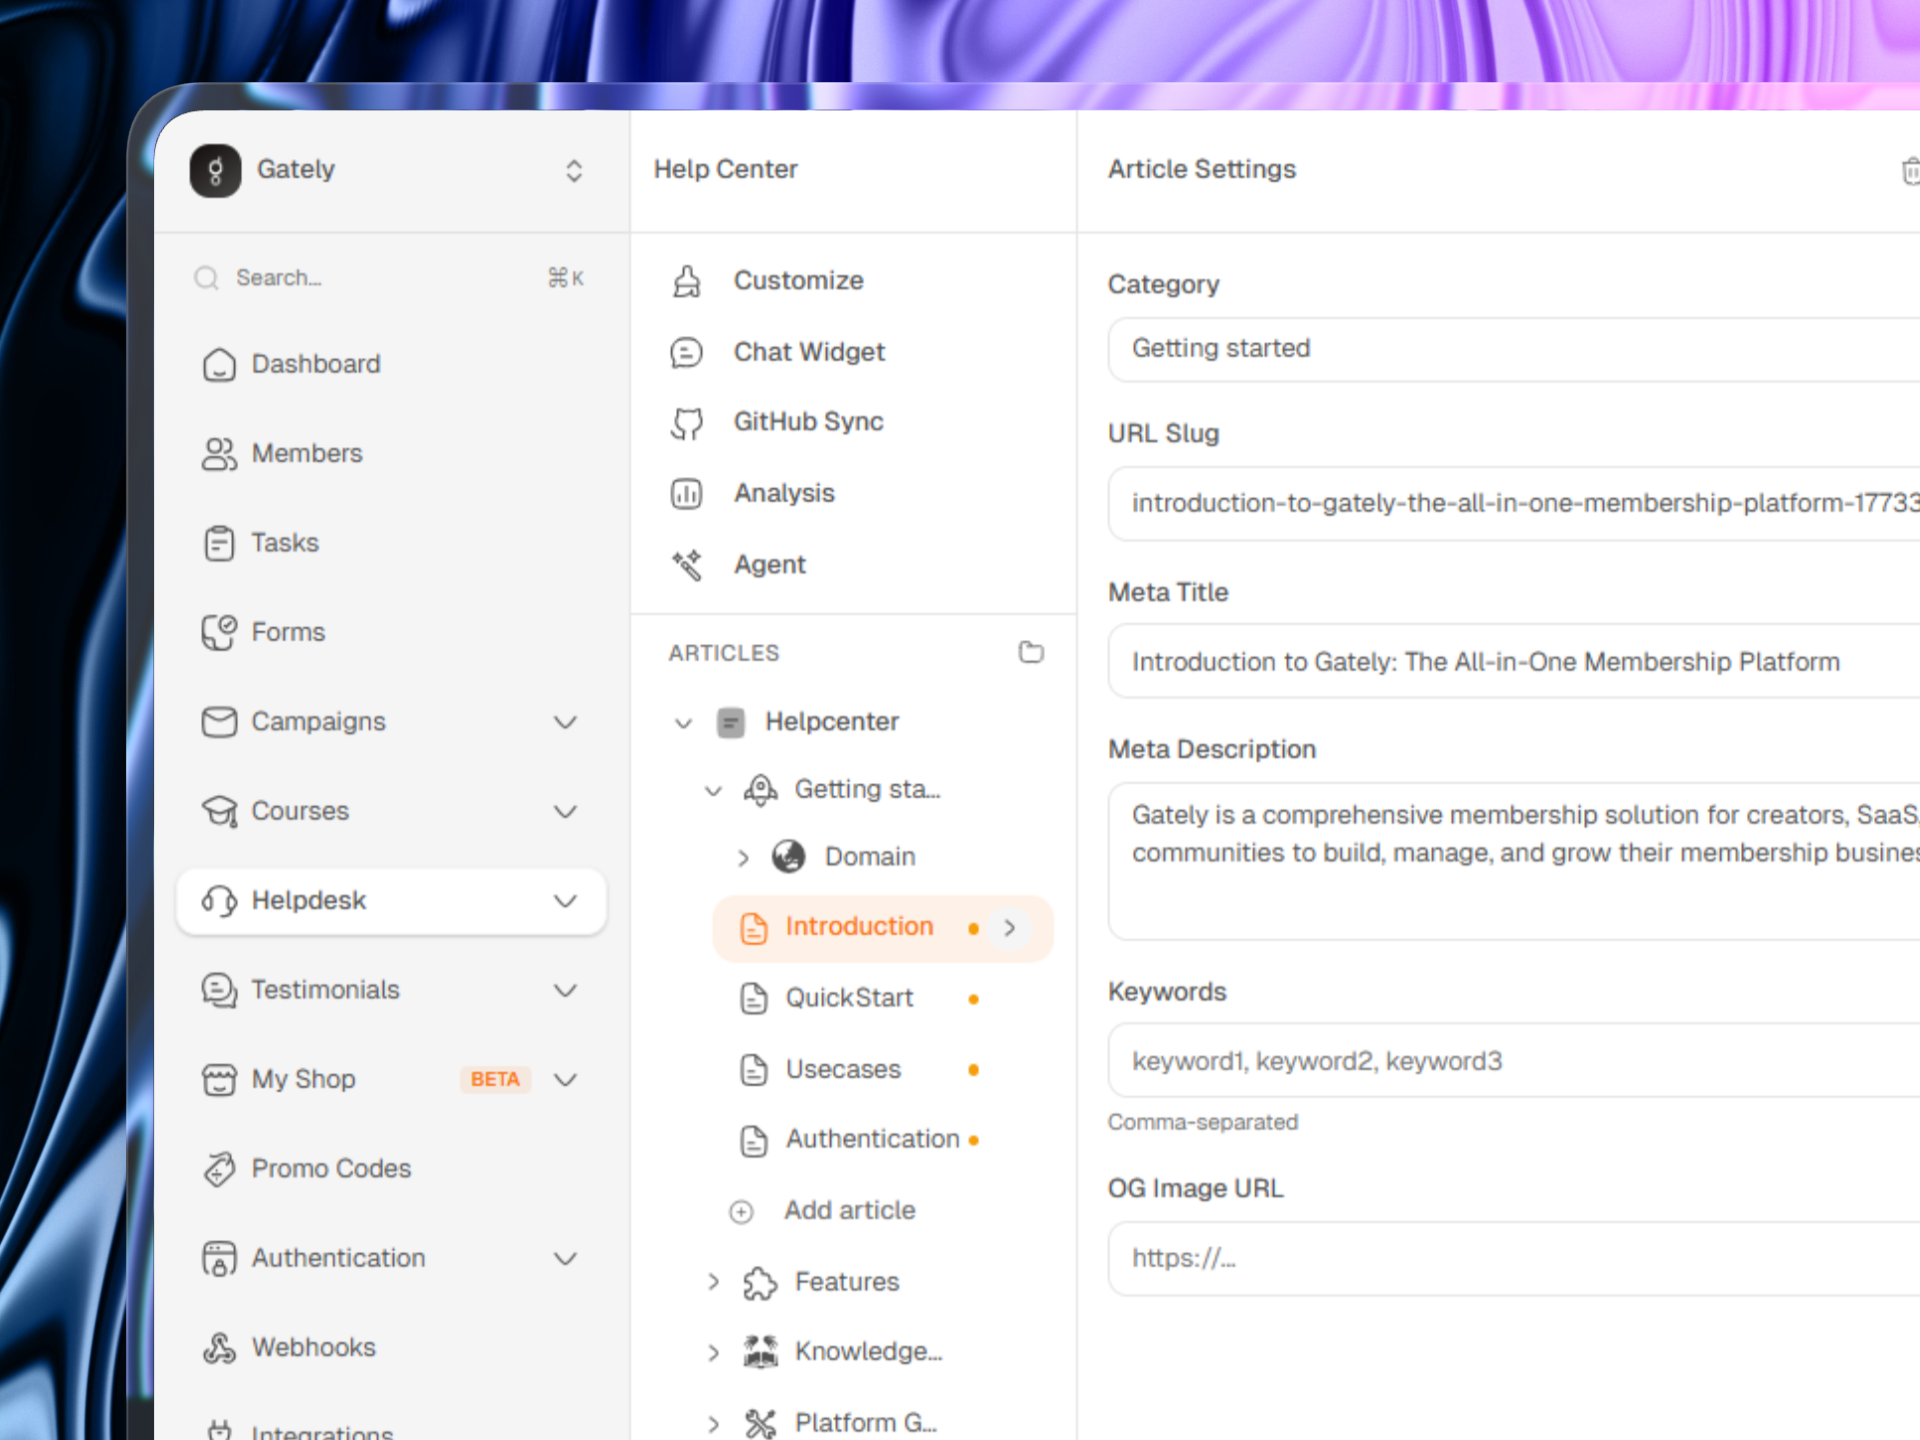Click the Webhooks icon in sidebar
1920x1440 pixels.
click(219, 1348)
